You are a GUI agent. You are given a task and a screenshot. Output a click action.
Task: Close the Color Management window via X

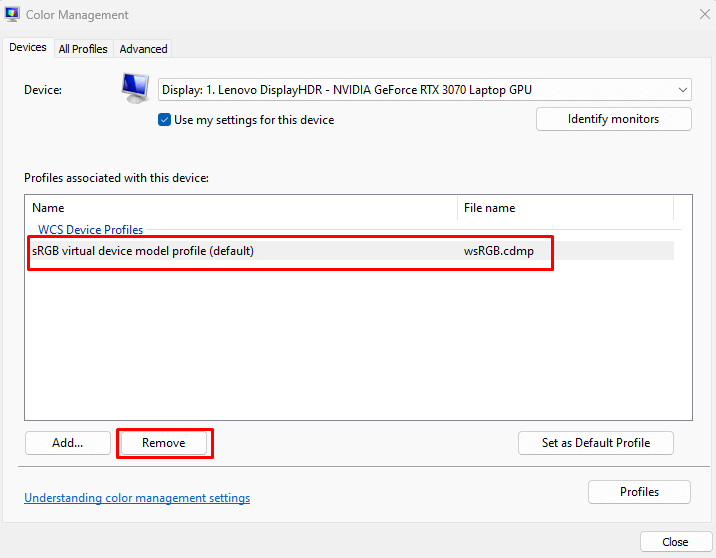(703, 15)
